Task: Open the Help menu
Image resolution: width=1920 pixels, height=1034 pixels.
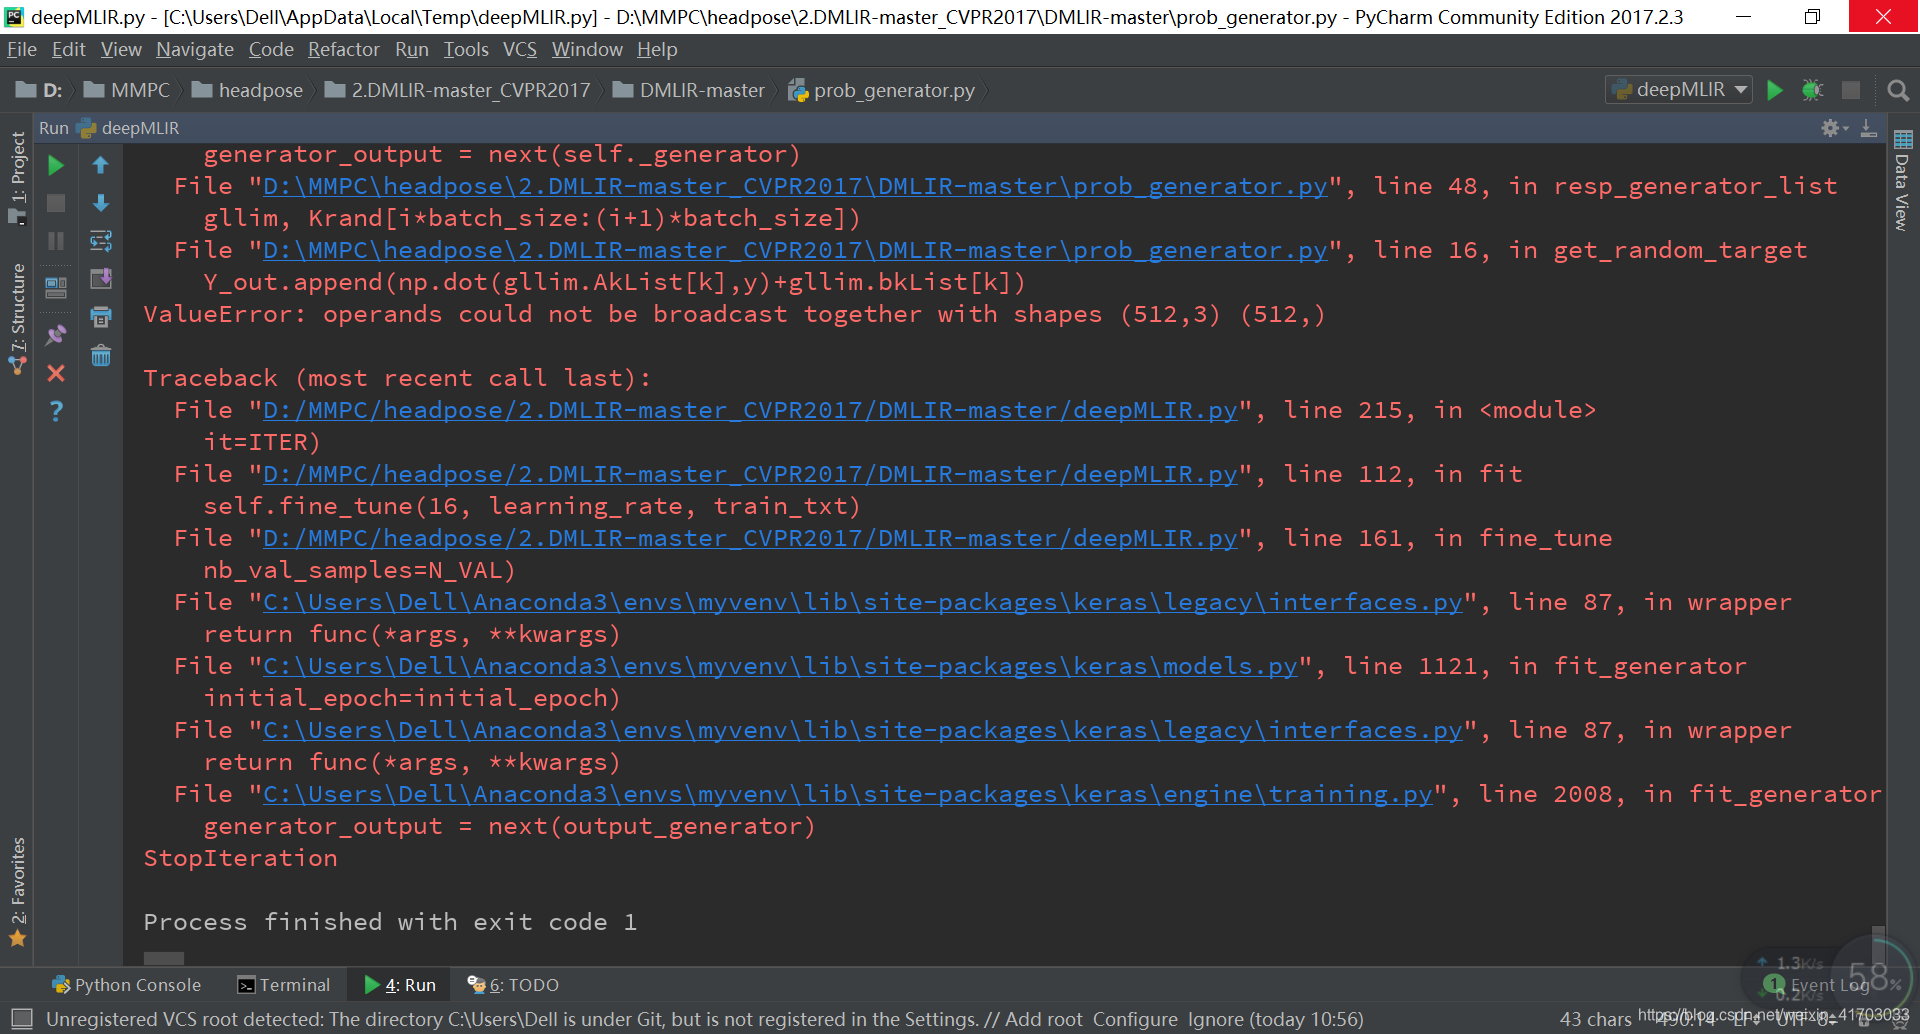Action: click(657, 49)
